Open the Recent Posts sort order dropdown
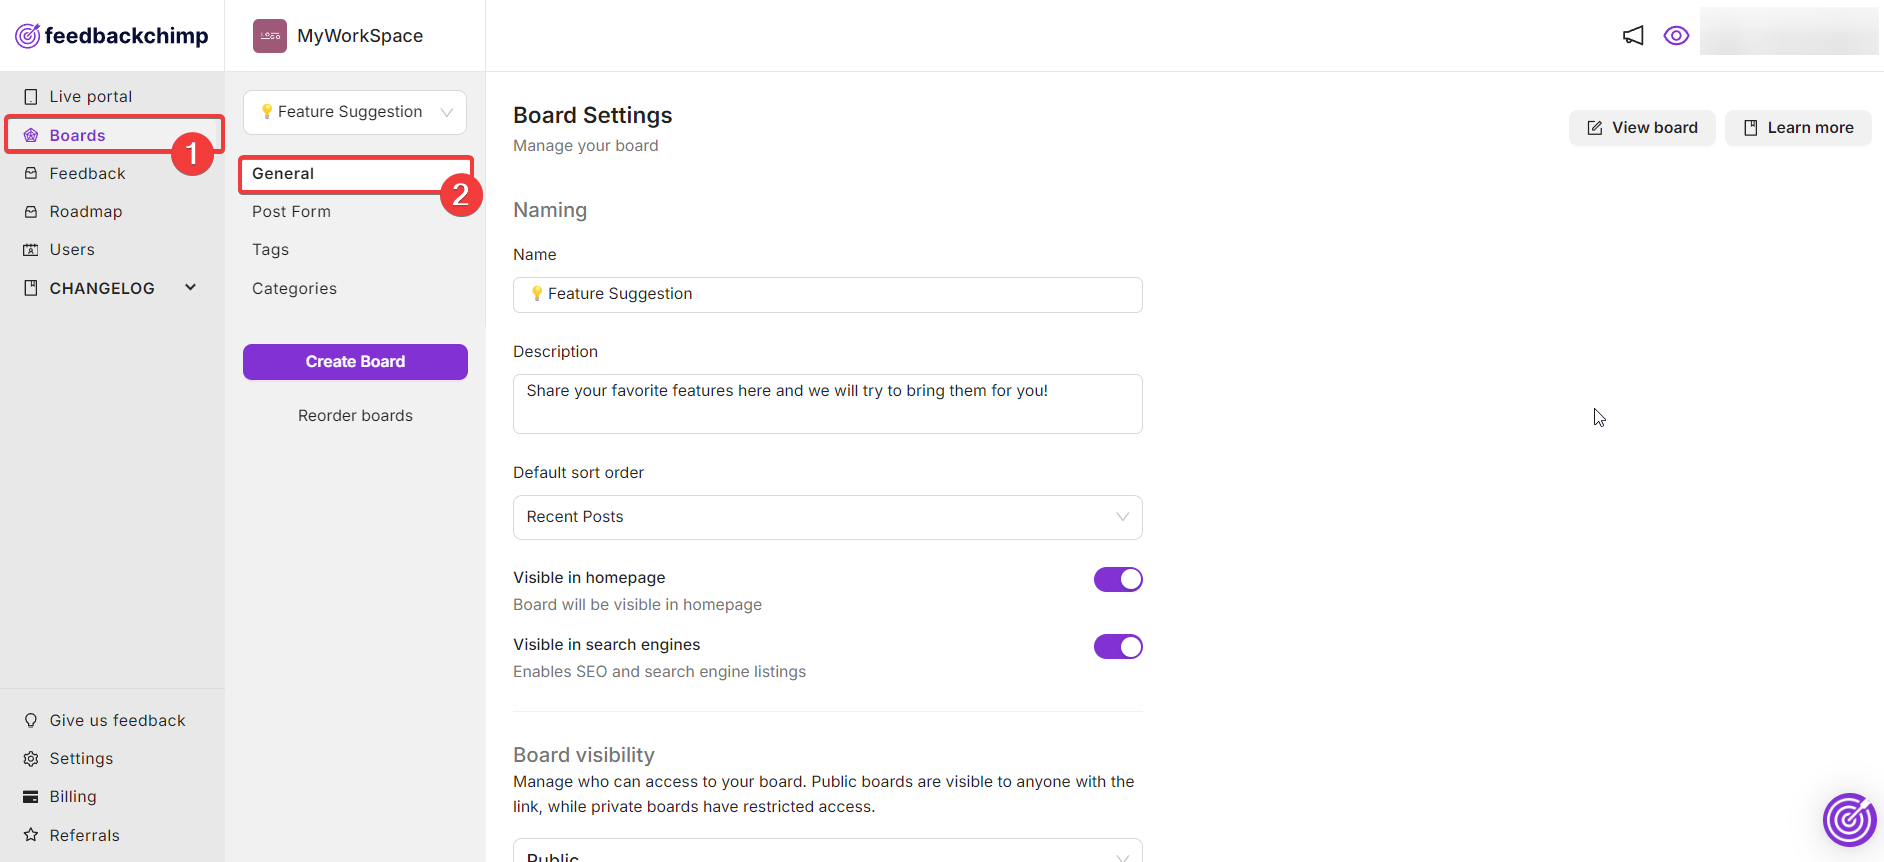This screenshot has height=862, width=1884. [x=828, y=517]
